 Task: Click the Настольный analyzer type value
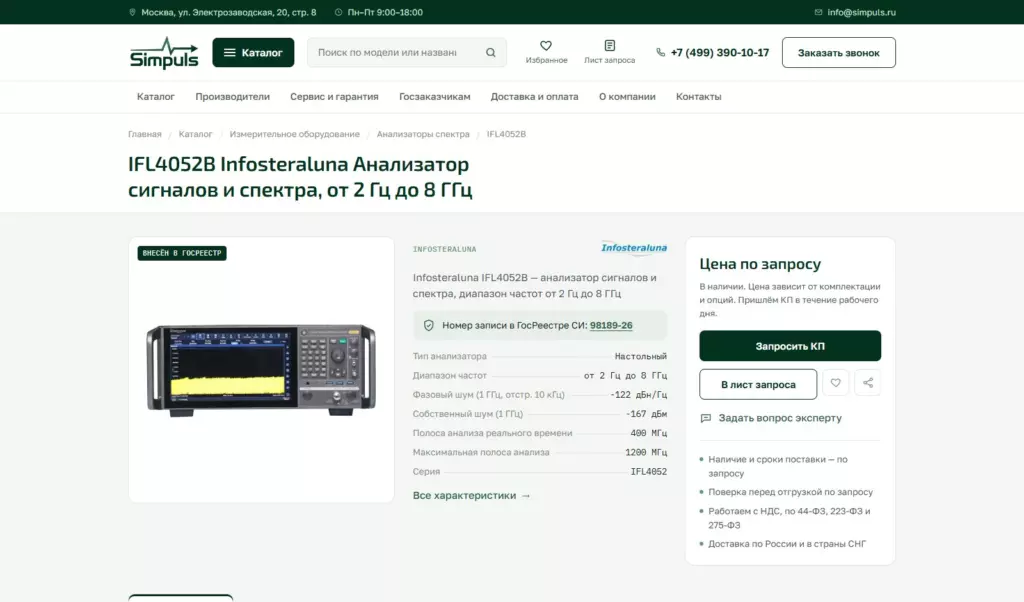tap(641, 356)
